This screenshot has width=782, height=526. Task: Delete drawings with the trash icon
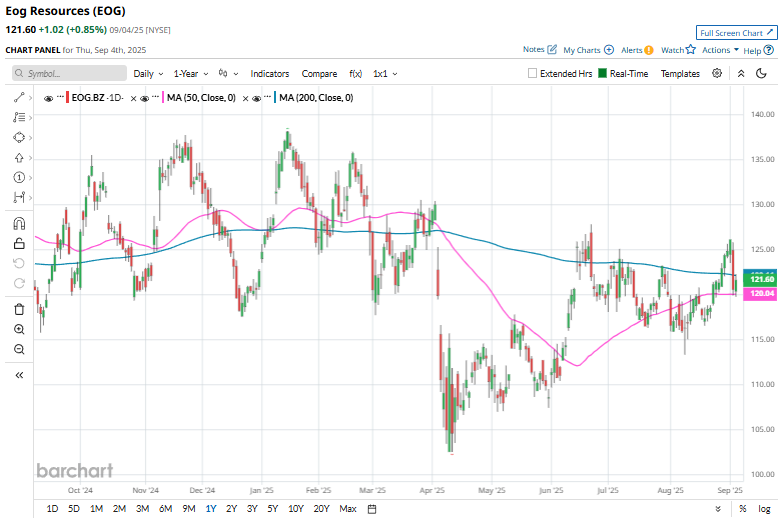click(x=19, y=309)
